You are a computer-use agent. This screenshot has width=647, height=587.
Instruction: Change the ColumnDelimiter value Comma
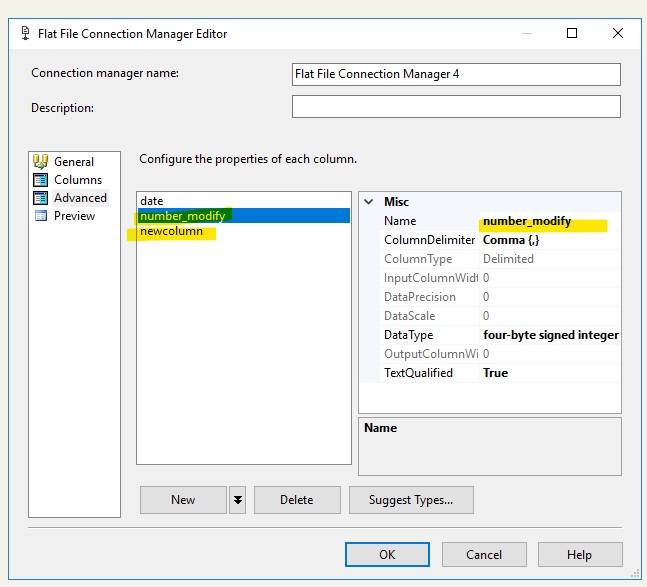[550, 240]
